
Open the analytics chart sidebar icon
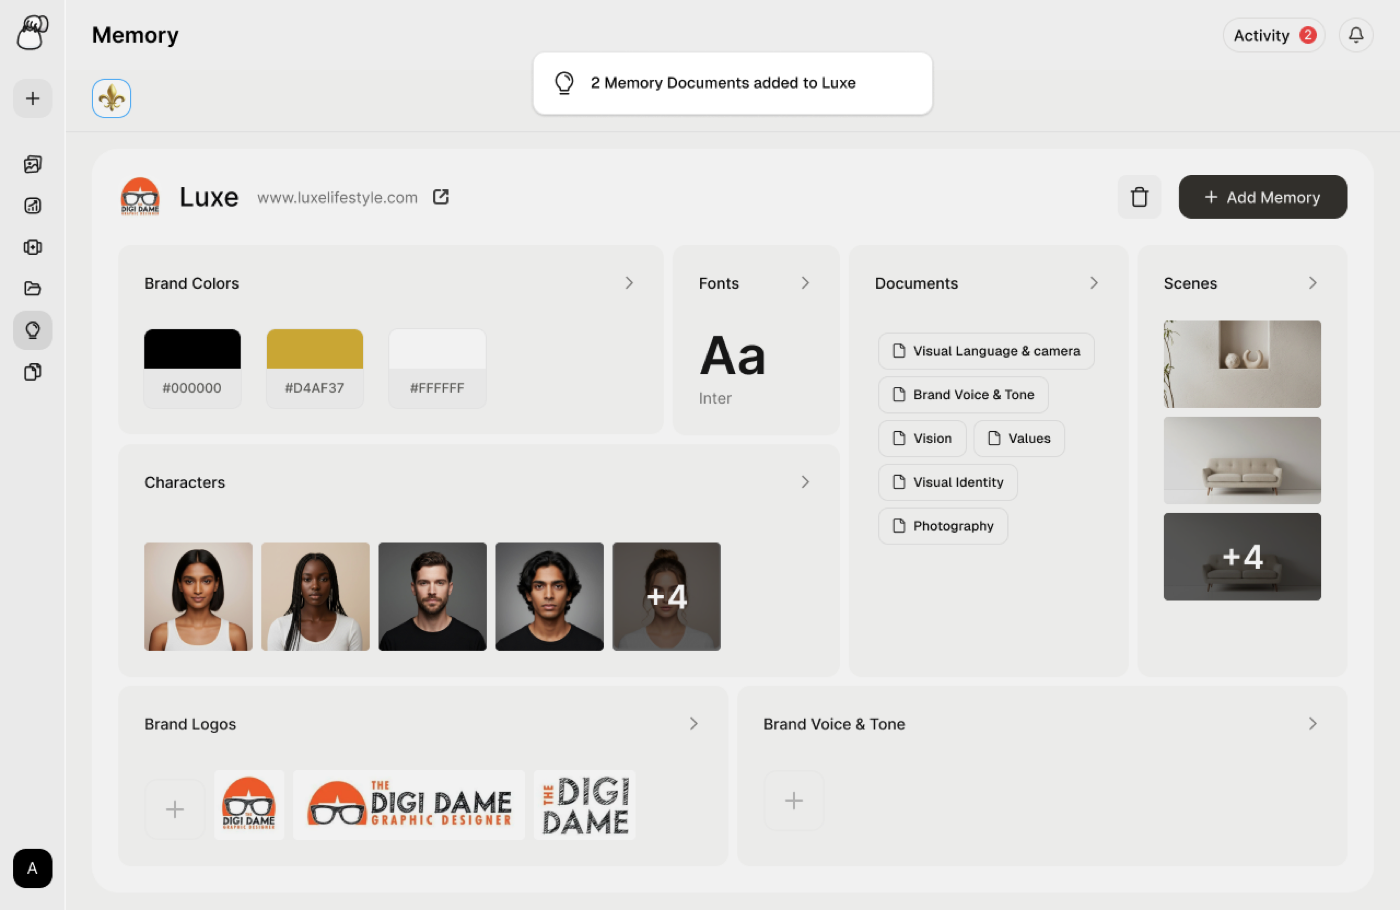click(33, 205)
